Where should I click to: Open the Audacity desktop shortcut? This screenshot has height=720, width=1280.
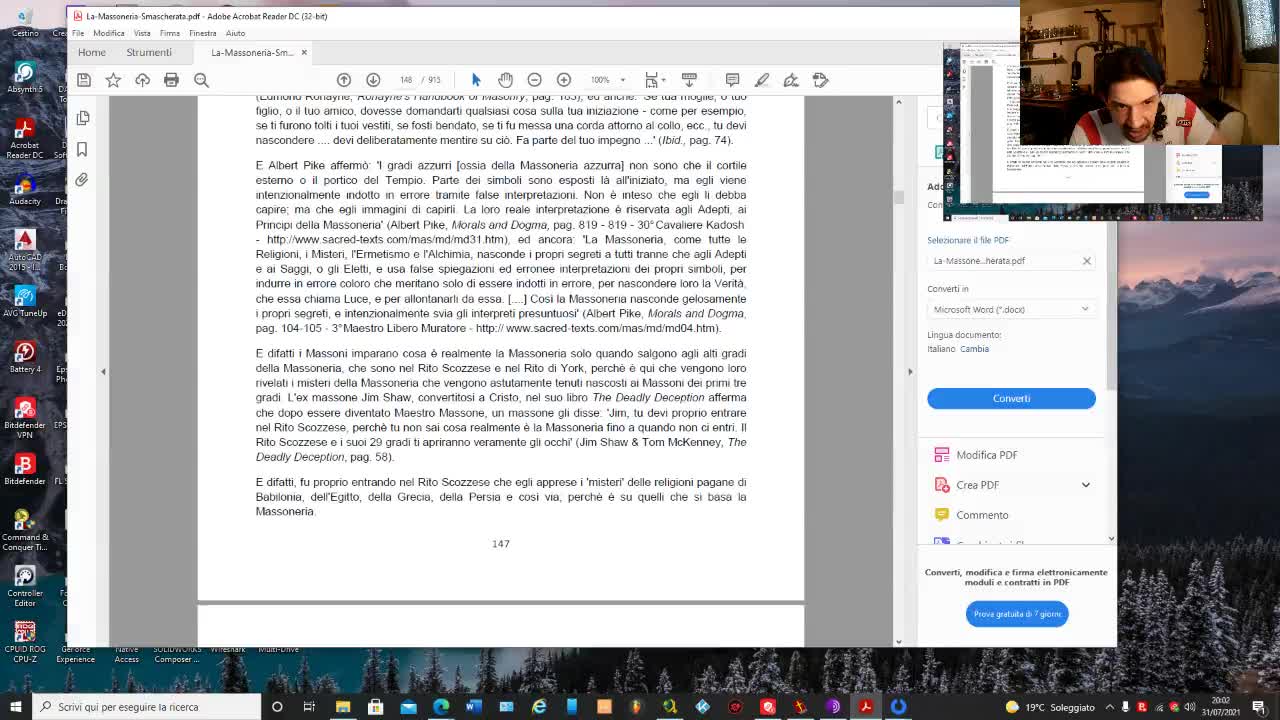coord(25,188)
